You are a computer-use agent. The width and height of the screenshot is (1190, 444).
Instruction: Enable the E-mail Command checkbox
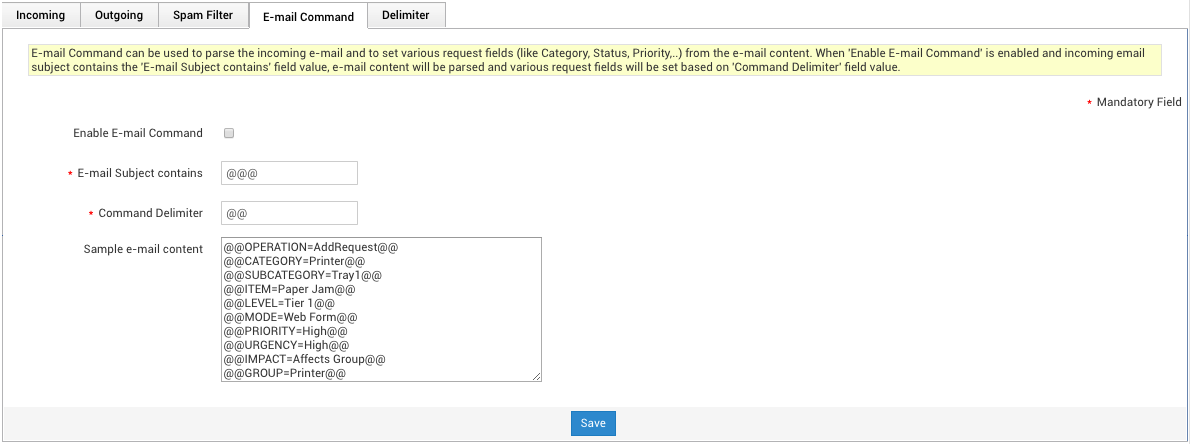pyautogui.click(x=229, y=133)
